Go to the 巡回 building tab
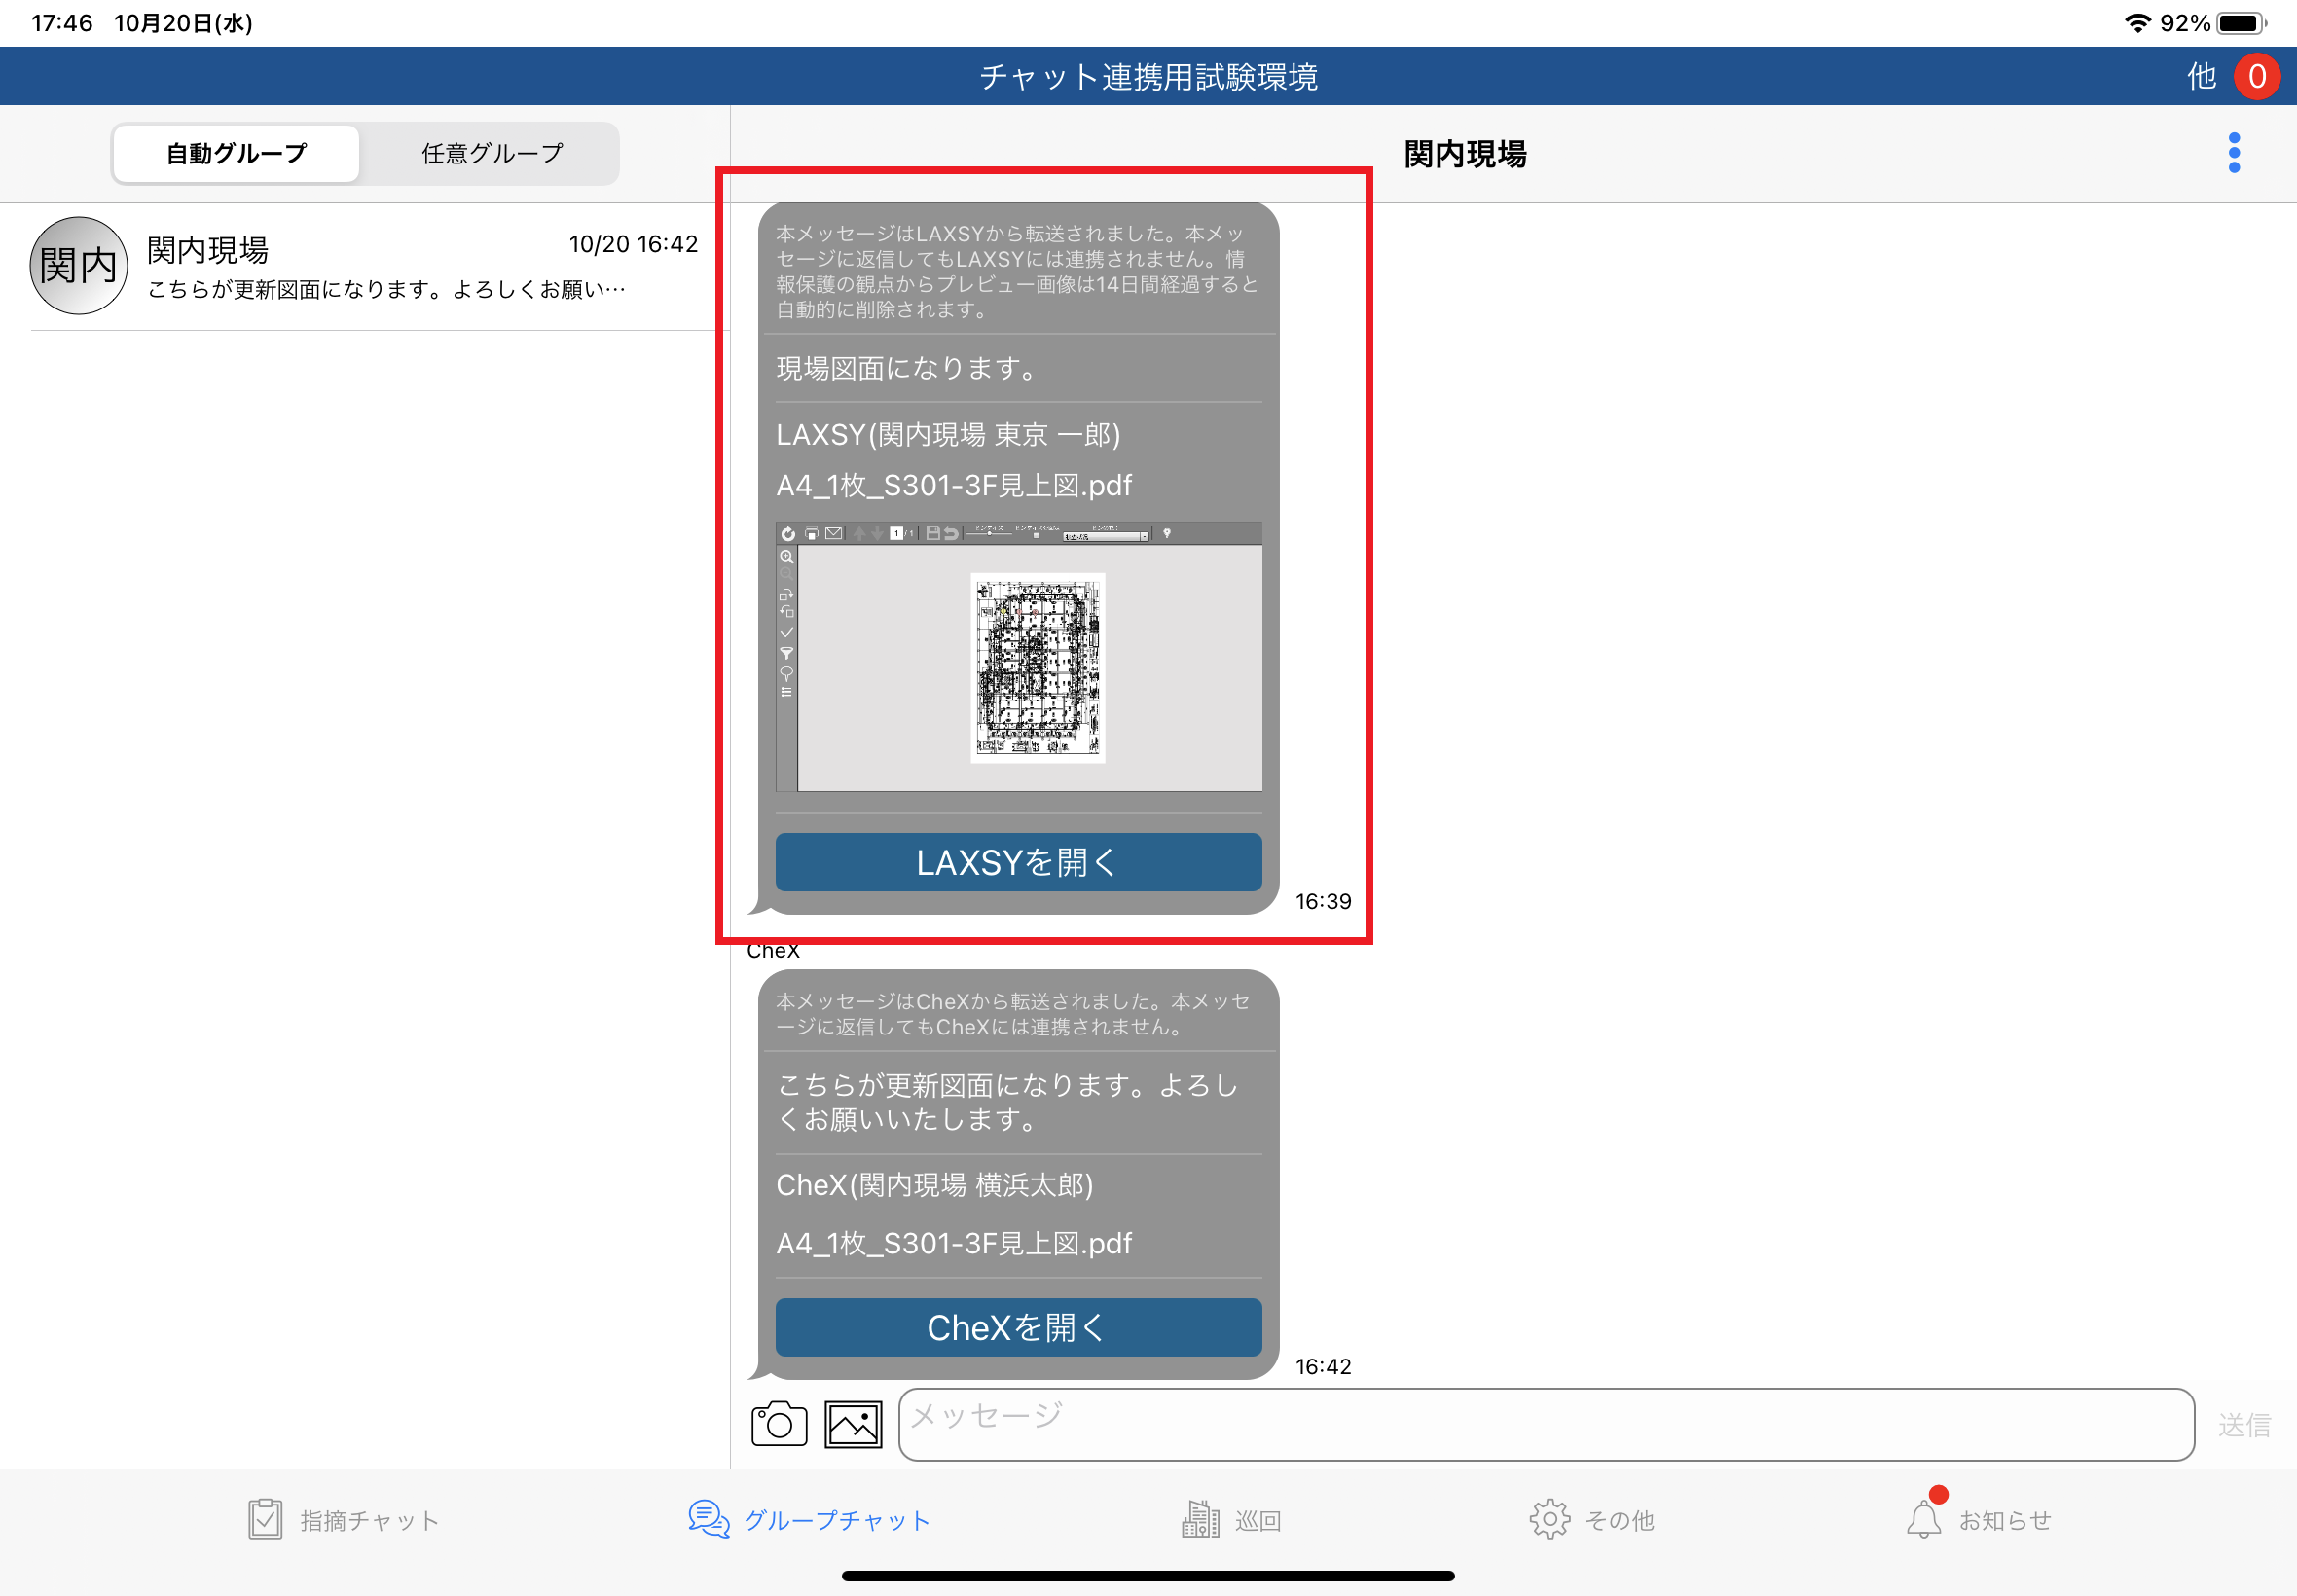 [1230, 1520]
